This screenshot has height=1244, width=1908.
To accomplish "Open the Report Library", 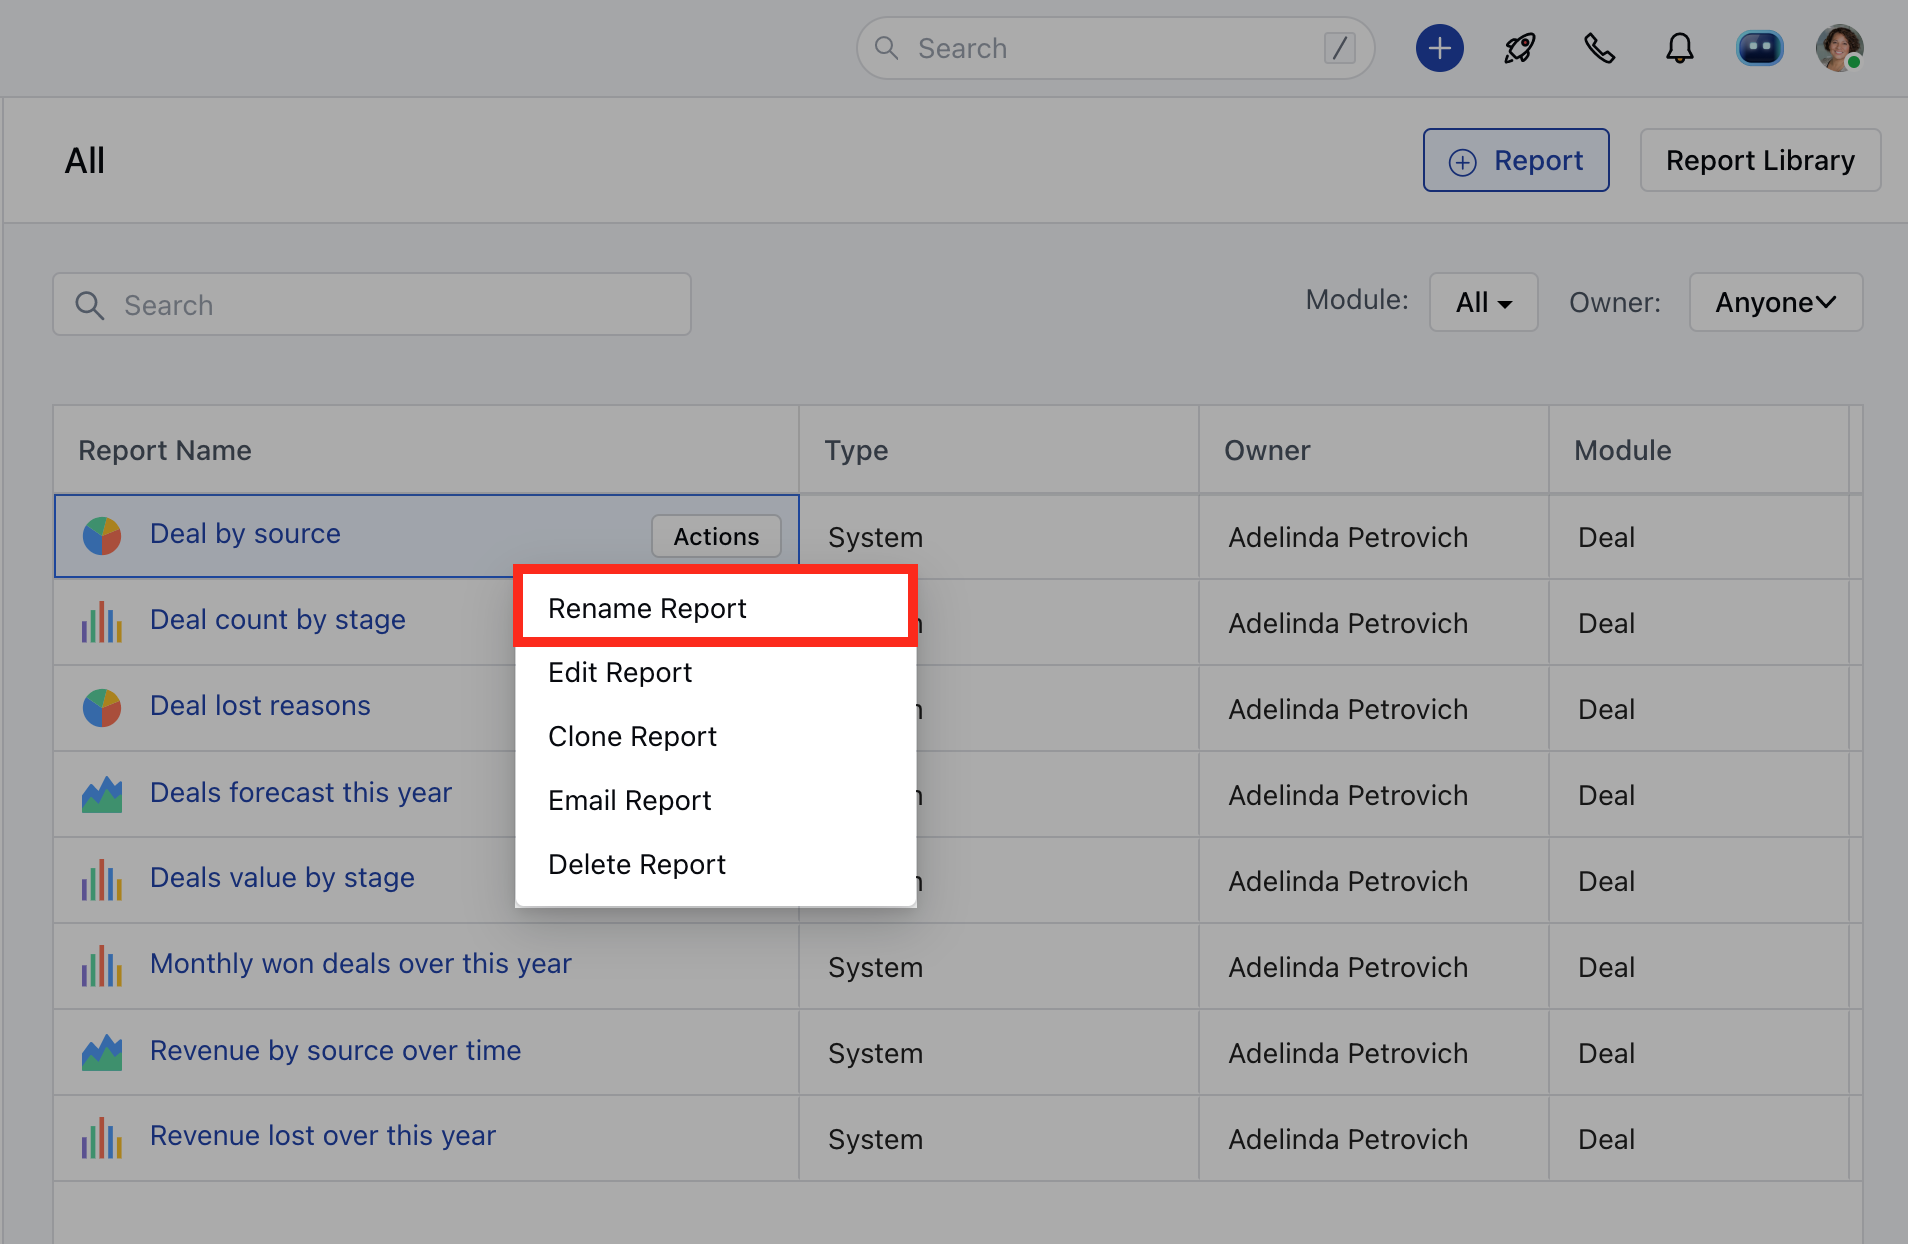I will tap(1760, 160).
